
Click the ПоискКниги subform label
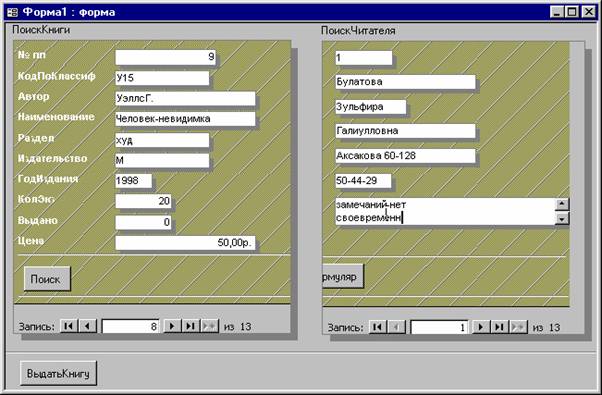tap(41, 30)
